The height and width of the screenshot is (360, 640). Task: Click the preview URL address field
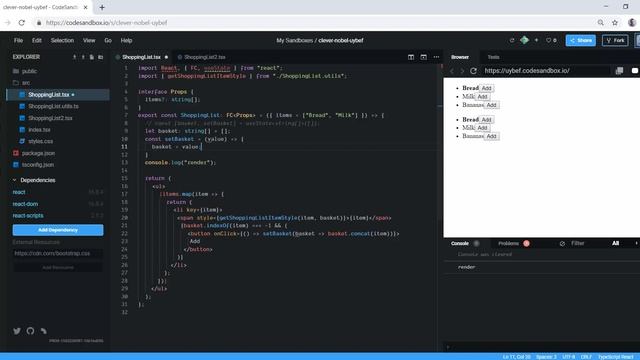tap(546, 71)
